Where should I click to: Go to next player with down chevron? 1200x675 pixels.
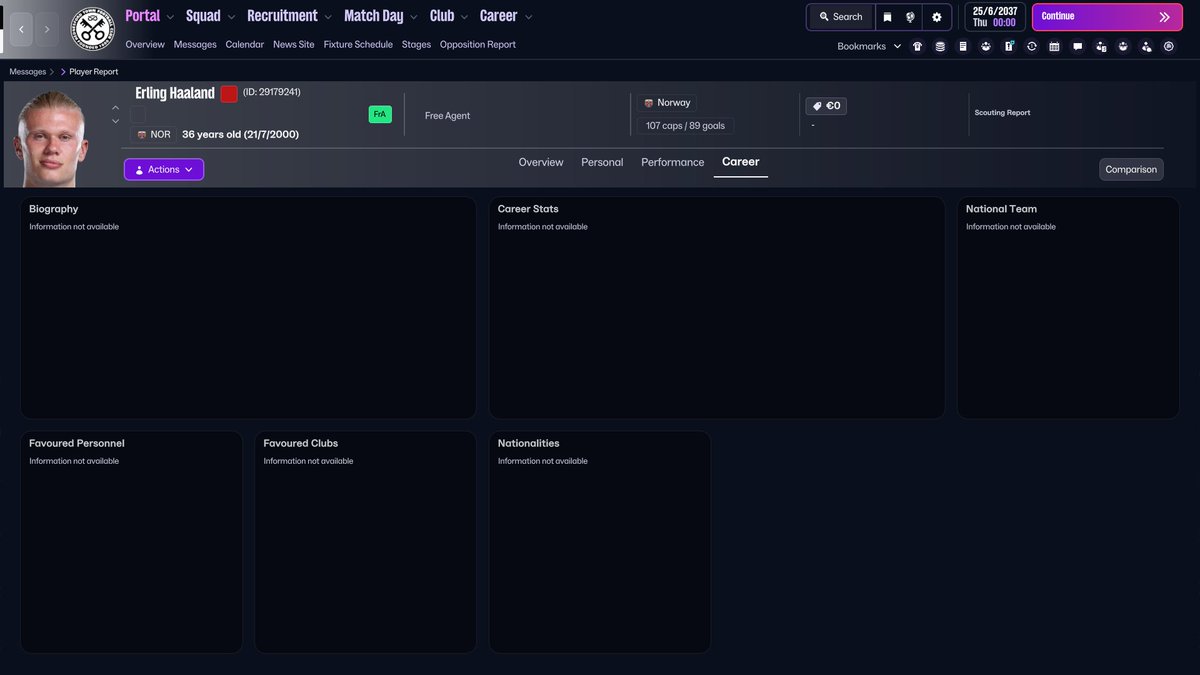pos(115,121)
